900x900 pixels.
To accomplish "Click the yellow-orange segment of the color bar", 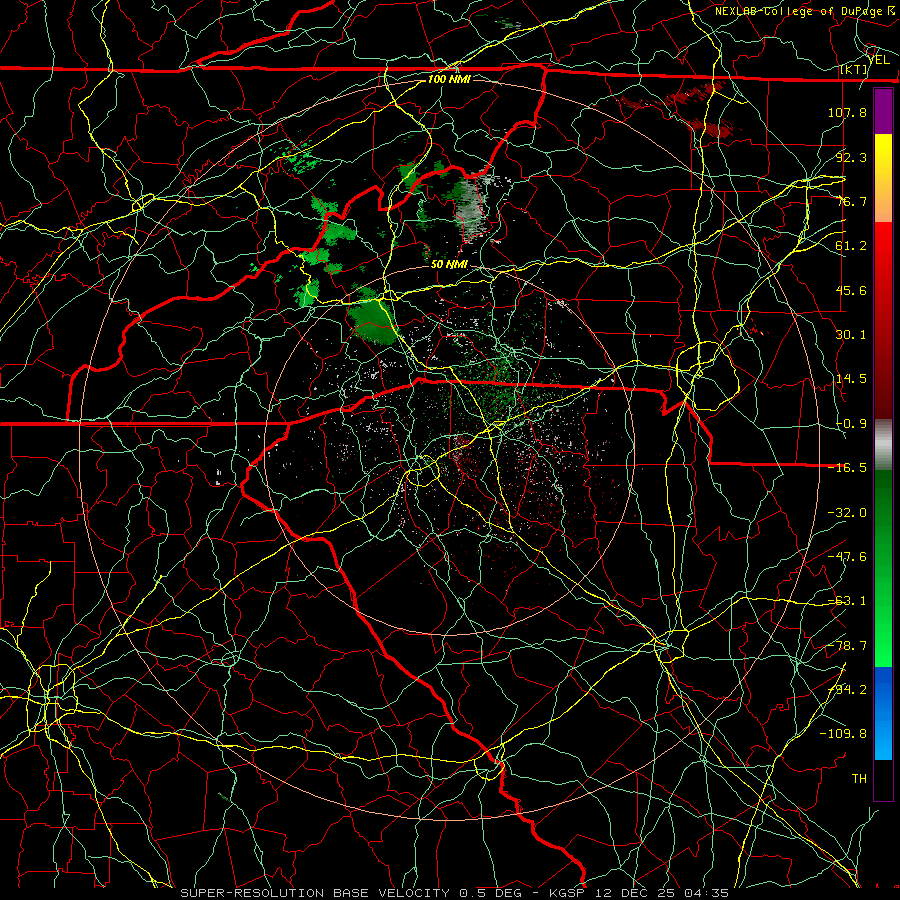I will pyautogui.click(x=883, y=178).
